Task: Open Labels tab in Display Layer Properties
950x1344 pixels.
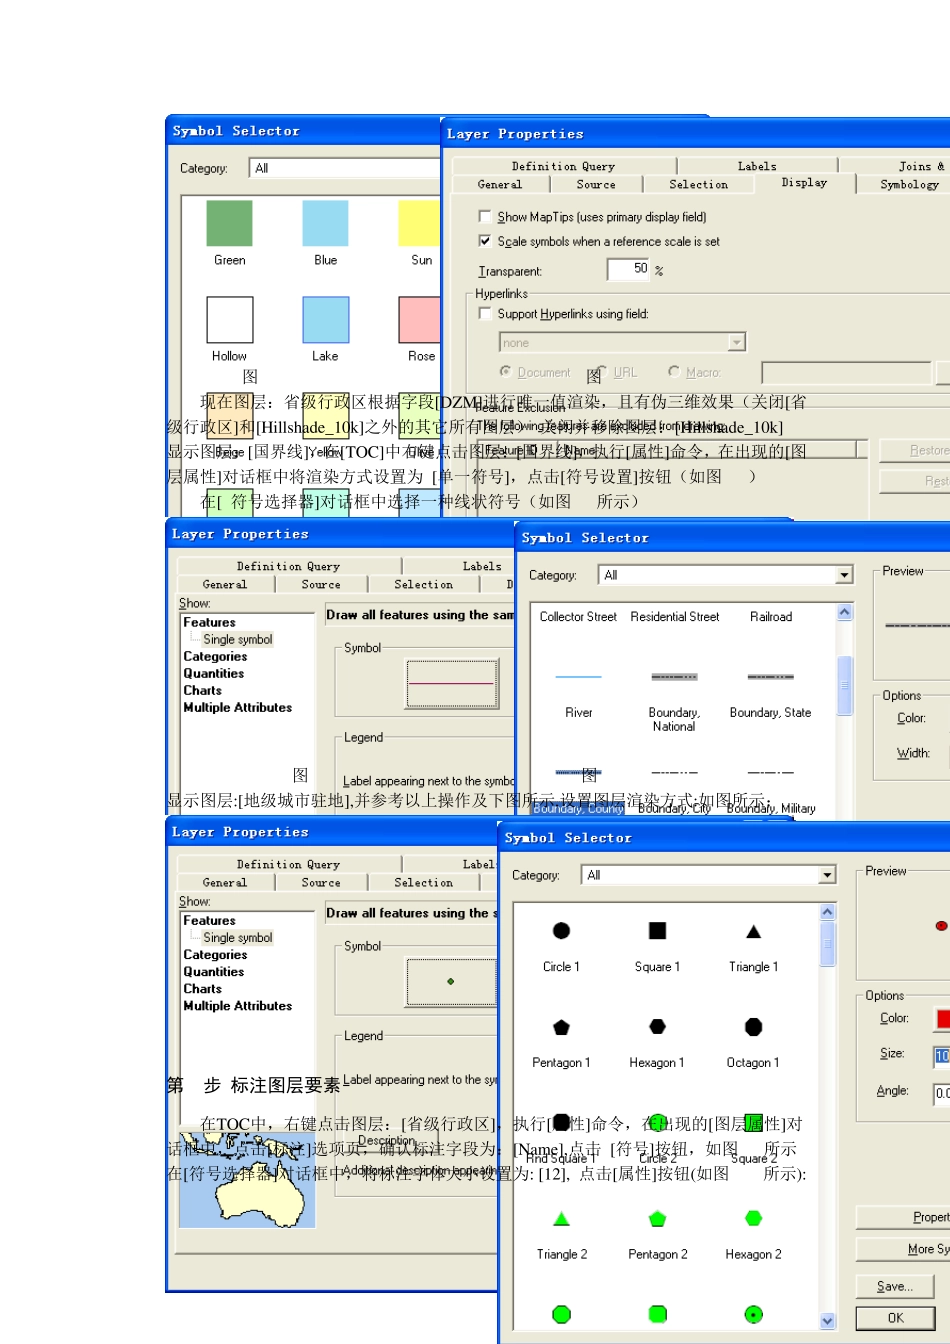Action: [x=757, y=167]
